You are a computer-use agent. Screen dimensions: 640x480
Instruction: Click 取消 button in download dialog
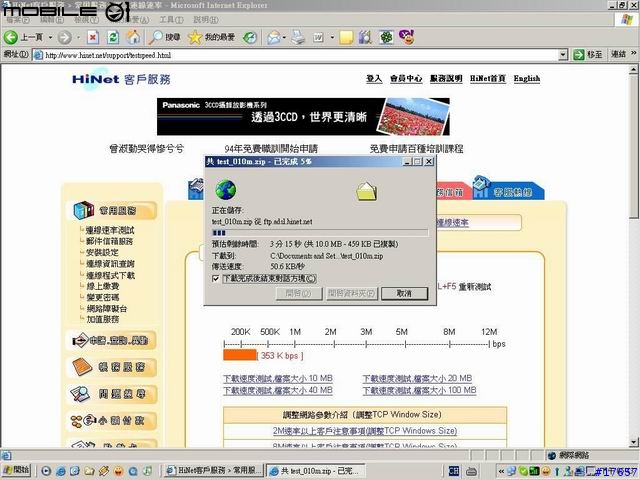tap(404, 293)
